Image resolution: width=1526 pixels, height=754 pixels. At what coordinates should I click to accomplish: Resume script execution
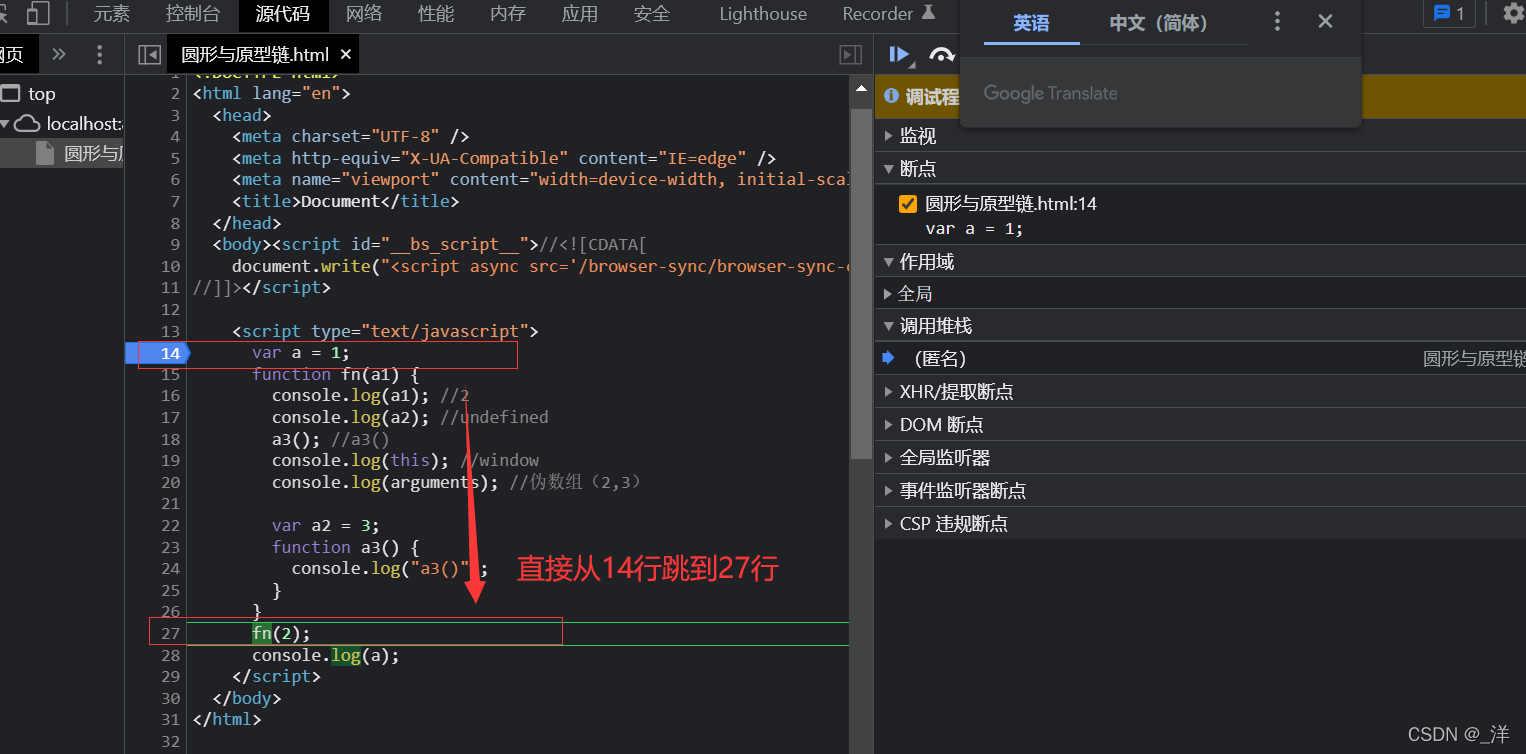pyautogui.click(x=900, y=55)
